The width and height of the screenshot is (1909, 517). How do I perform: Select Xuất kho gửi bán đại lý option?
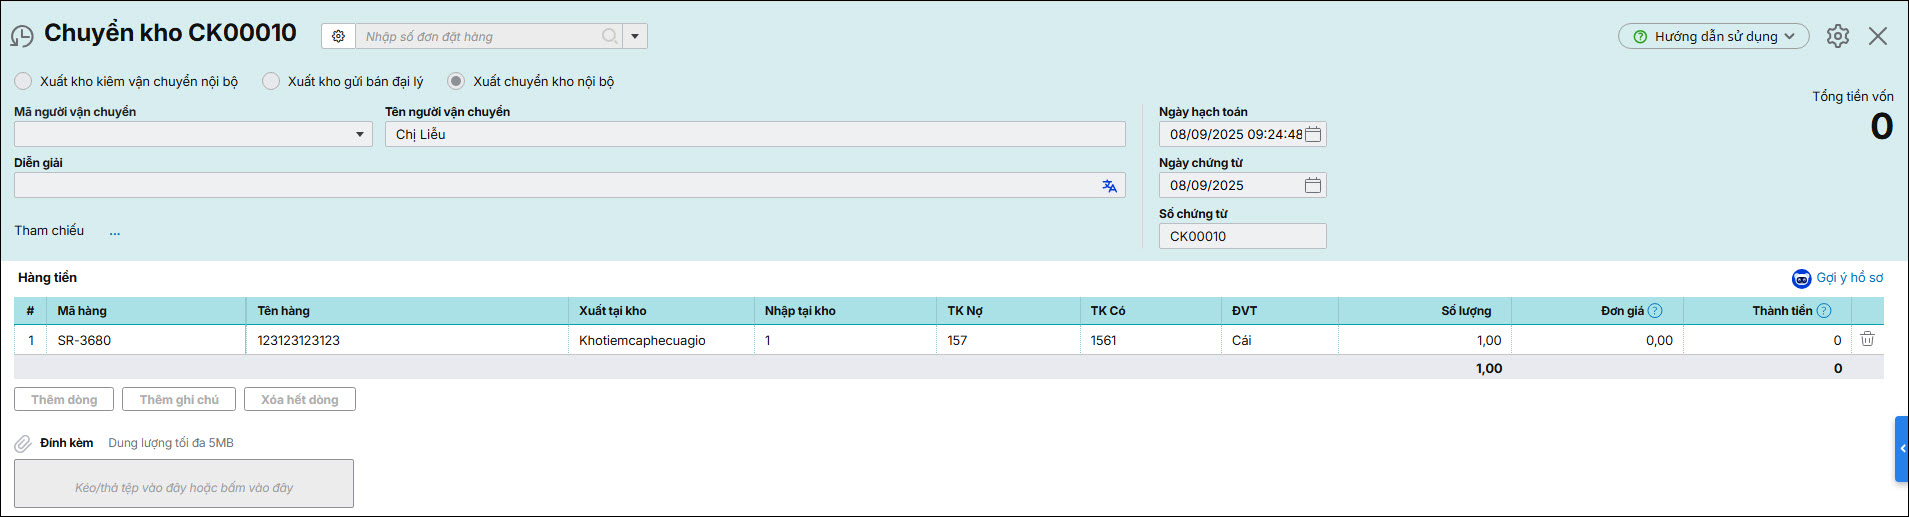click(x=271, y=81)
